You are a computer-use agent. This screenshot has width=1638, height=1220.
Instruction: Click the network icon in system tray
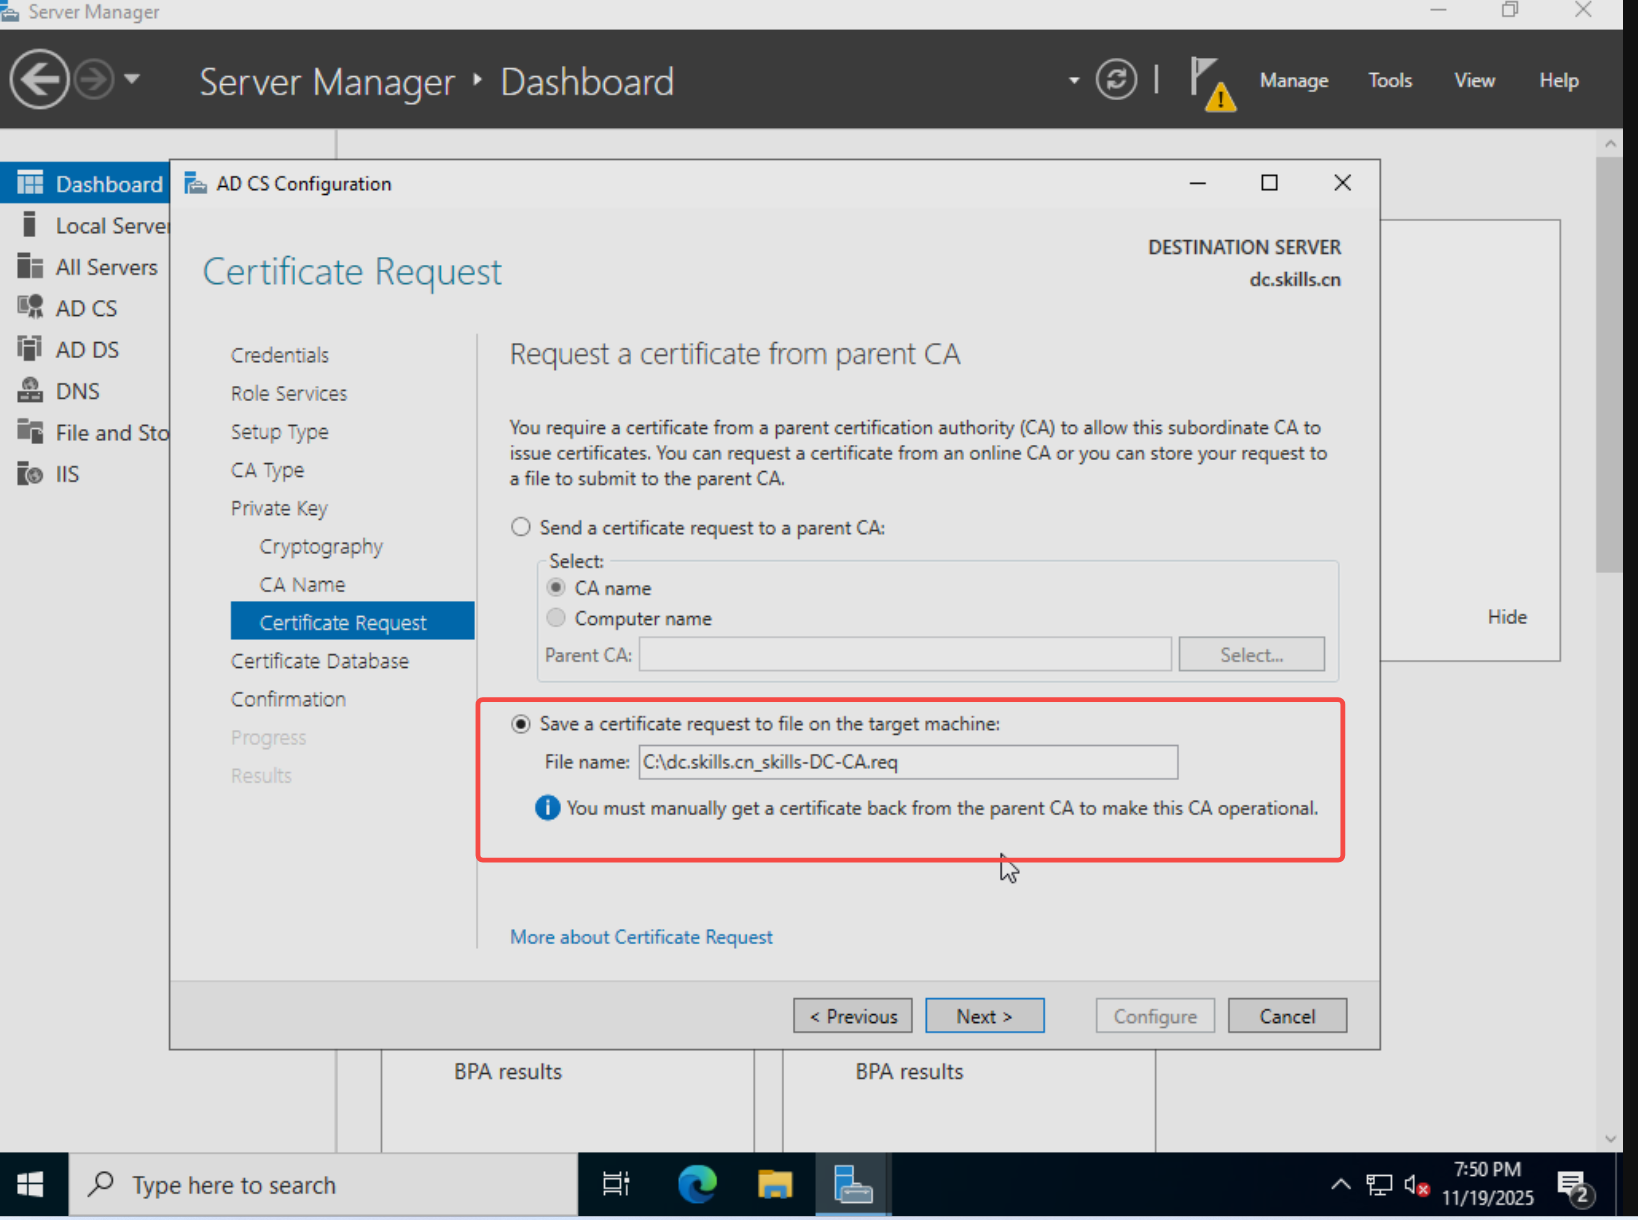[x=1379, y=1185]
